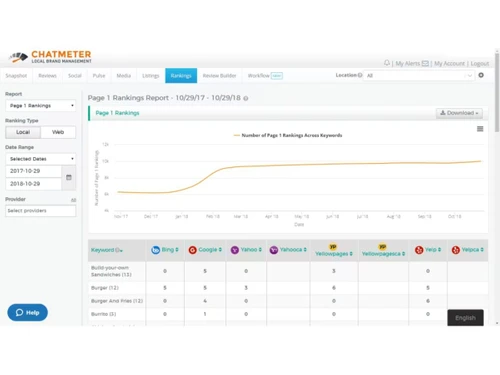Screen dimensions: 500x375
Task: Click the report title info icon
Action: 246,98
